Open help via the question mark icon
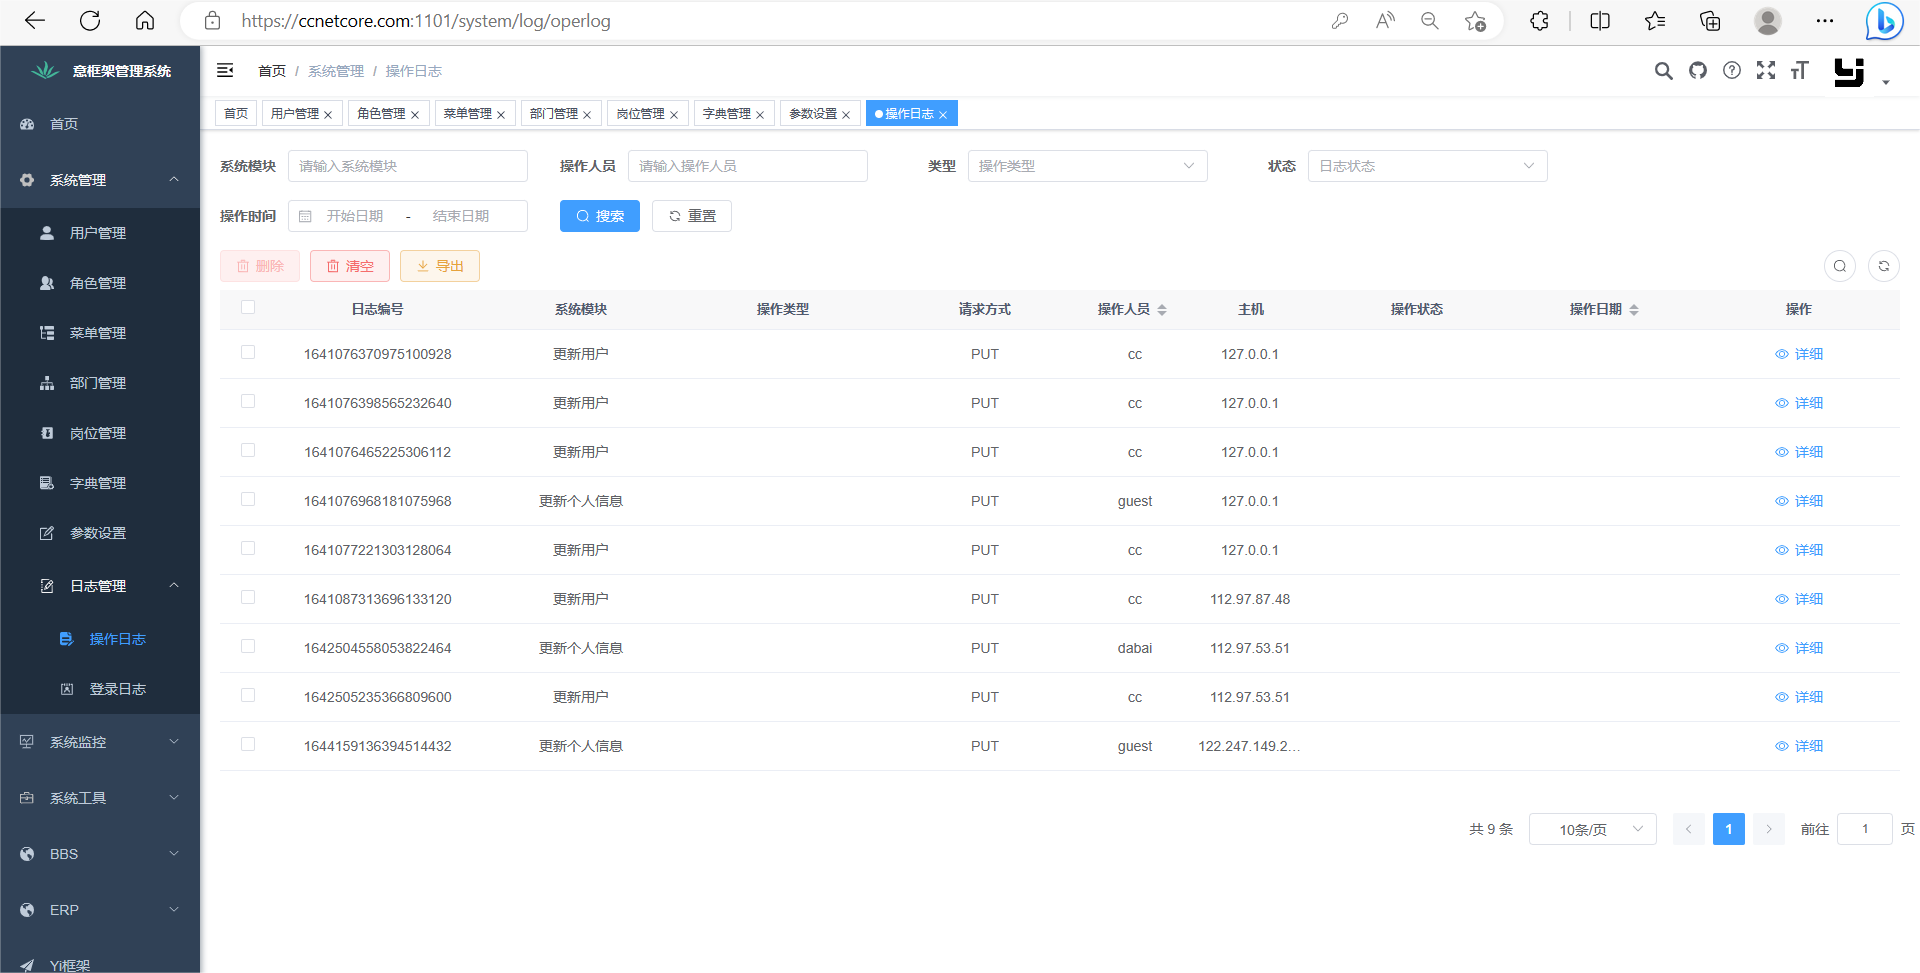 (x=1732, y=71)
